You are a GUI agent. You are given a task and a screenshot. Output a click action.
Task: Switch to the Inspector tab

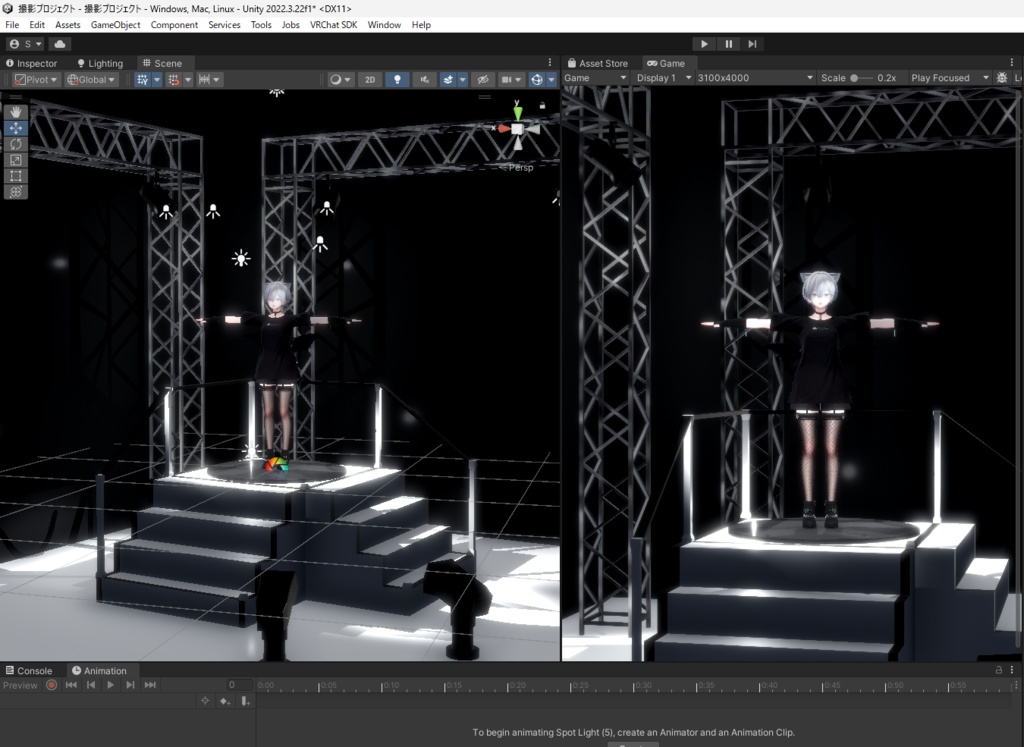tap(31, 63)
